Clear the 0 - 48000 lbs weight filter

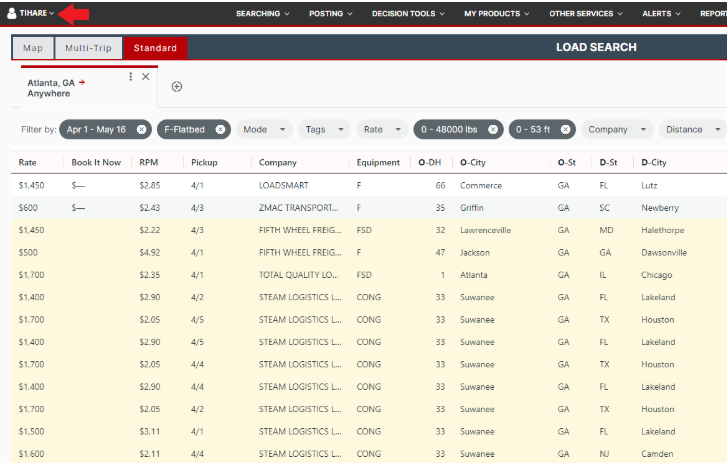tap(493, 130)
